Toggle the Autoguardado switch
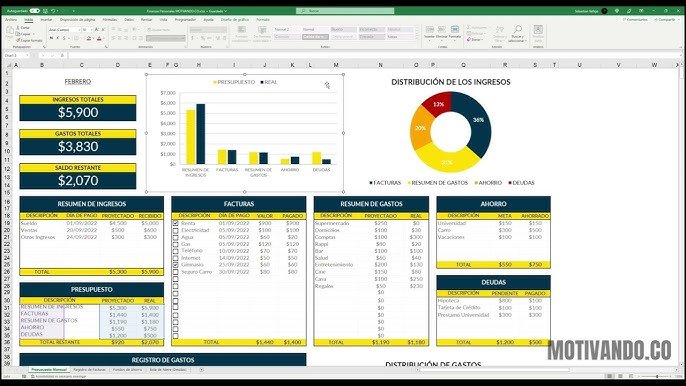Viewport: 686px width, 386px height. pyautogui.click(x=35, y=11)
